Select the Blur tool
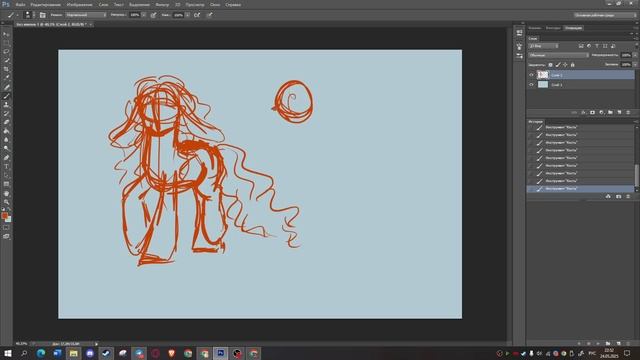 pos(6,140)
